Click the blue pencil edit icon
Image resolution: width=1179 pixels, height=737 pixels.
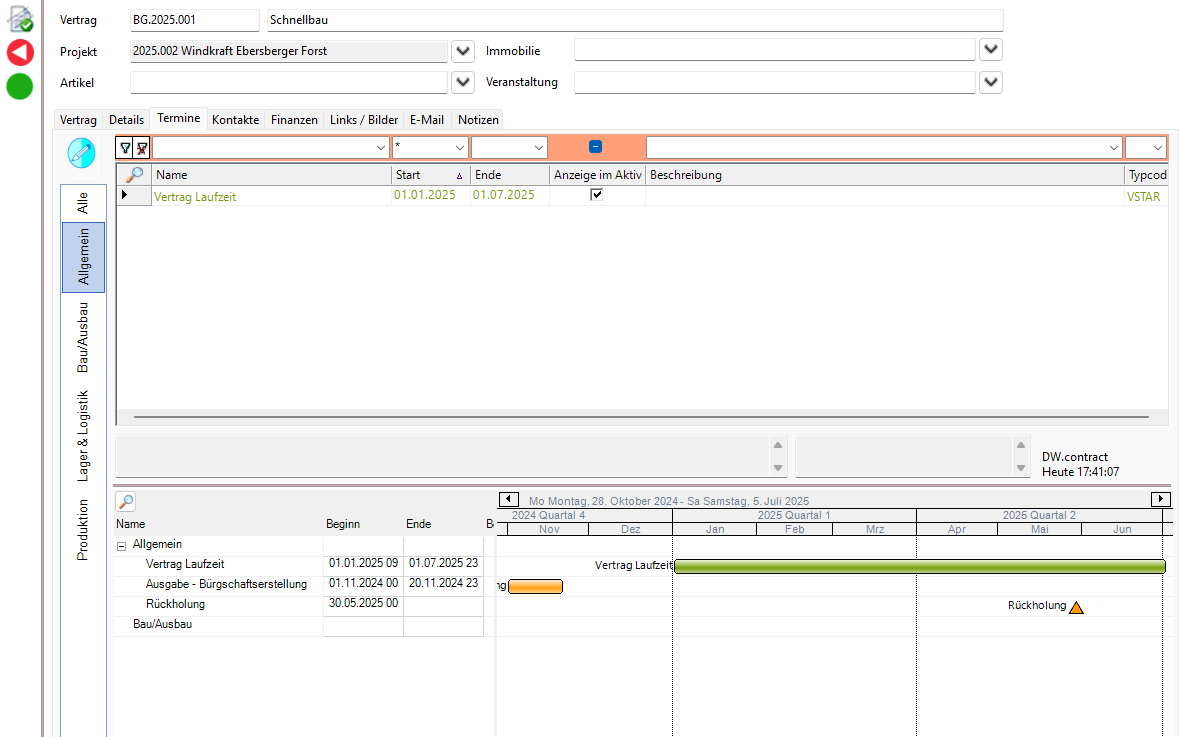81,153
